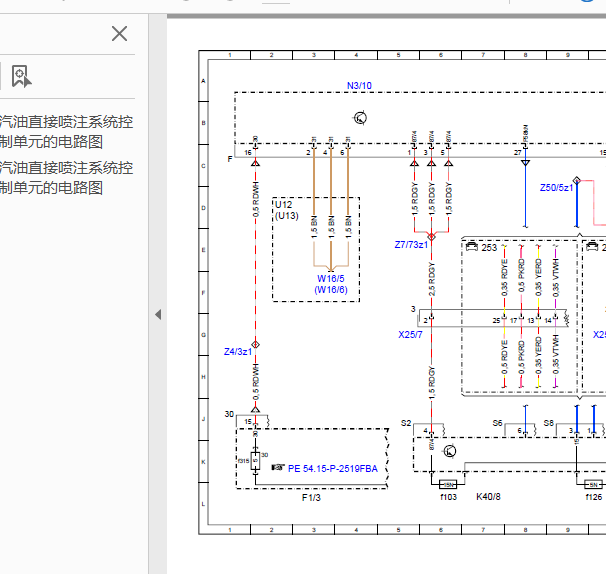Click the f126 fuse label

click(x=594, y=497)
